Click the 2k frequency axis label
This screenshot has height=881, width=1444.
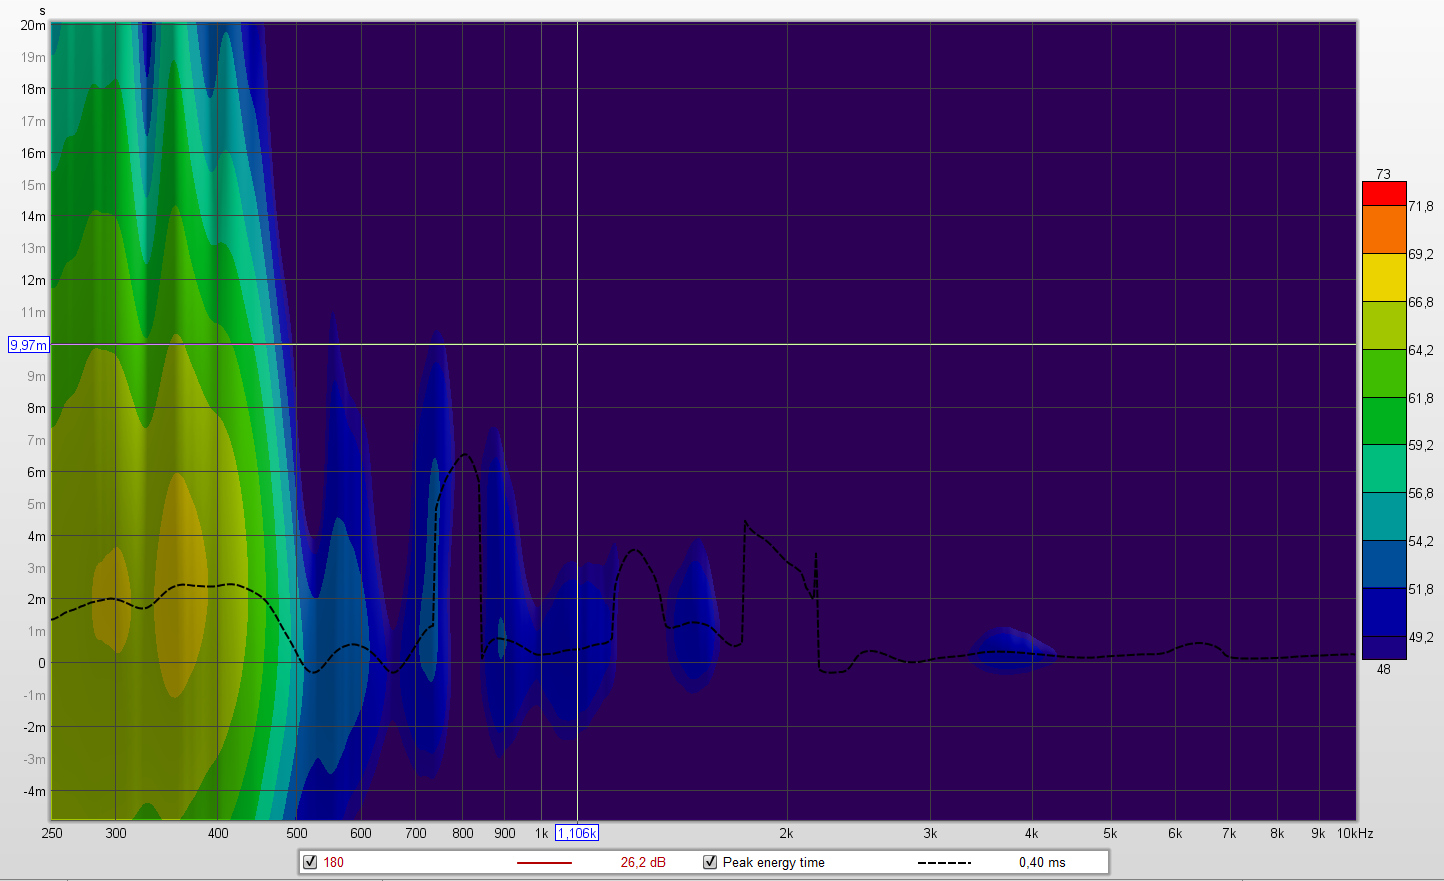pyautogui.click(x=787, y=833)
